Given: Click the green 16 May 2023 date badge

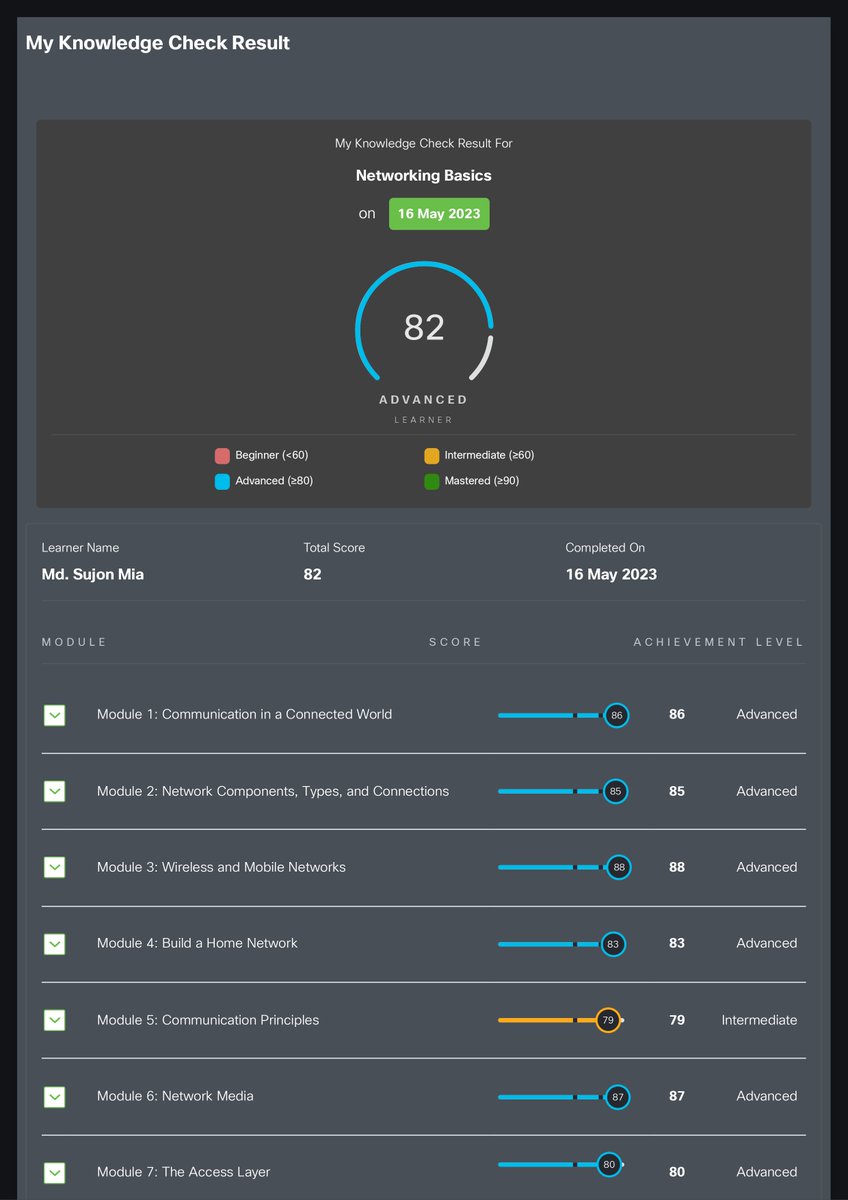Looking at the screenshot, I should pos(439,214).
